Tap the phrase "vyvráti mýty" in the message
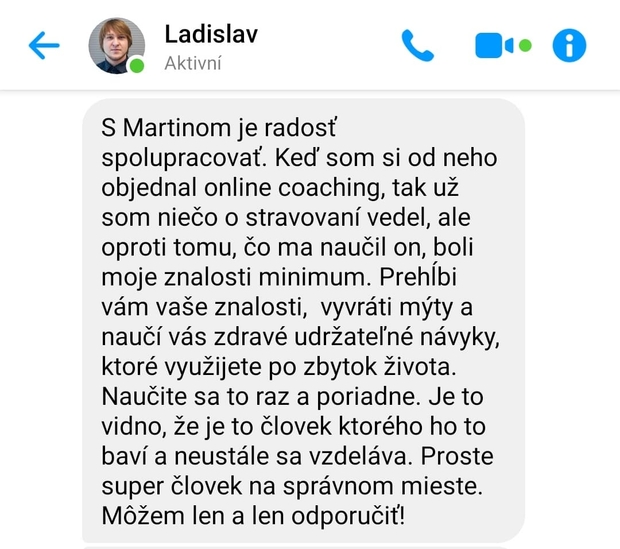Image resolution: width=620 pixels, height=549 pixels. pos(386,307)
